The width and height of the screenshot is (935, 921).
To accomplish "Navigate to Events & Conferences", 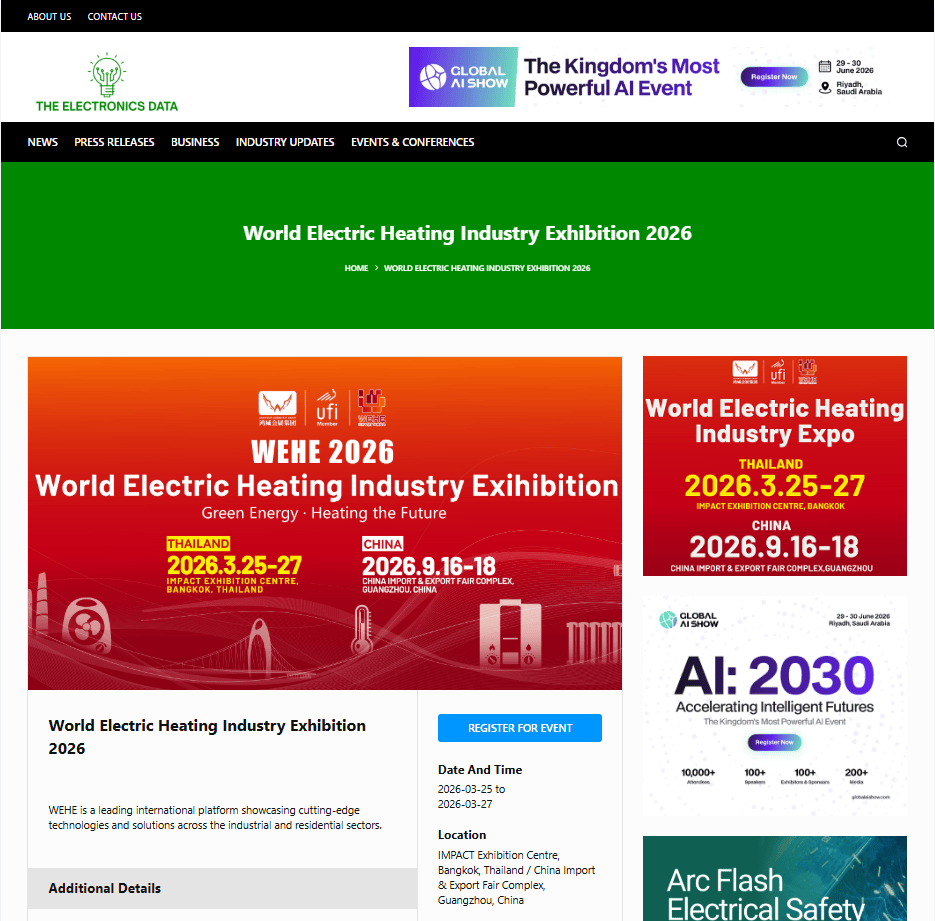I will [412, 142].
